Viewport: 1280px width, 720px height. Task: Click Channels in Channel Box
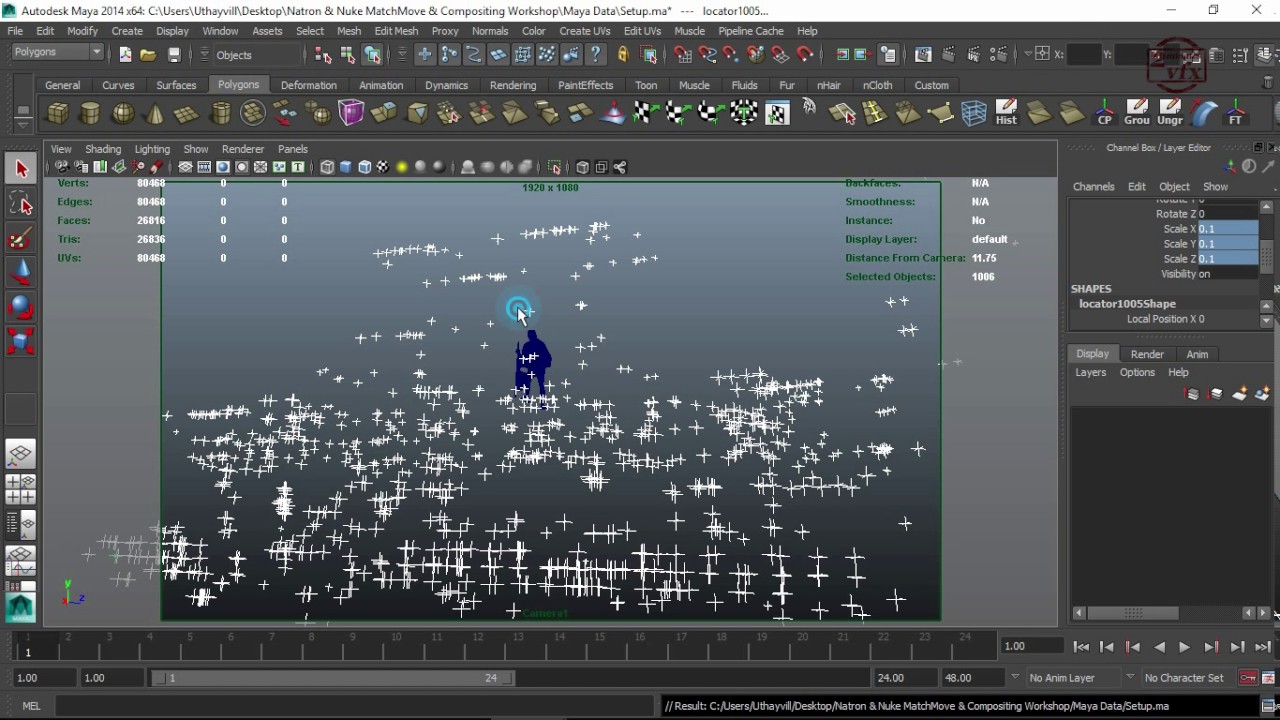1093,187
